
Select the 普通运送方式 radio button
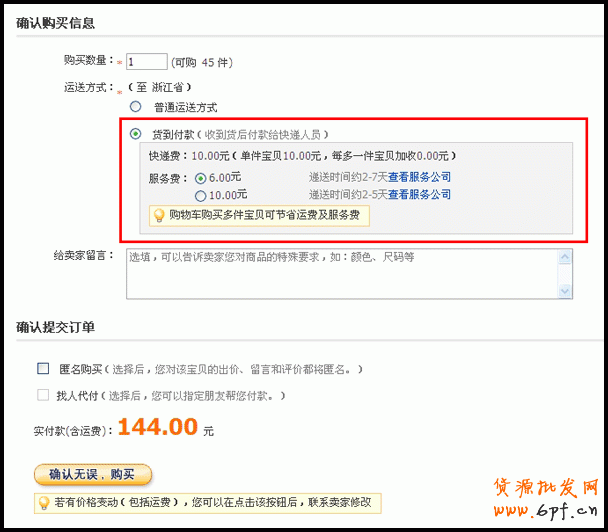click(x=135, y=106)
